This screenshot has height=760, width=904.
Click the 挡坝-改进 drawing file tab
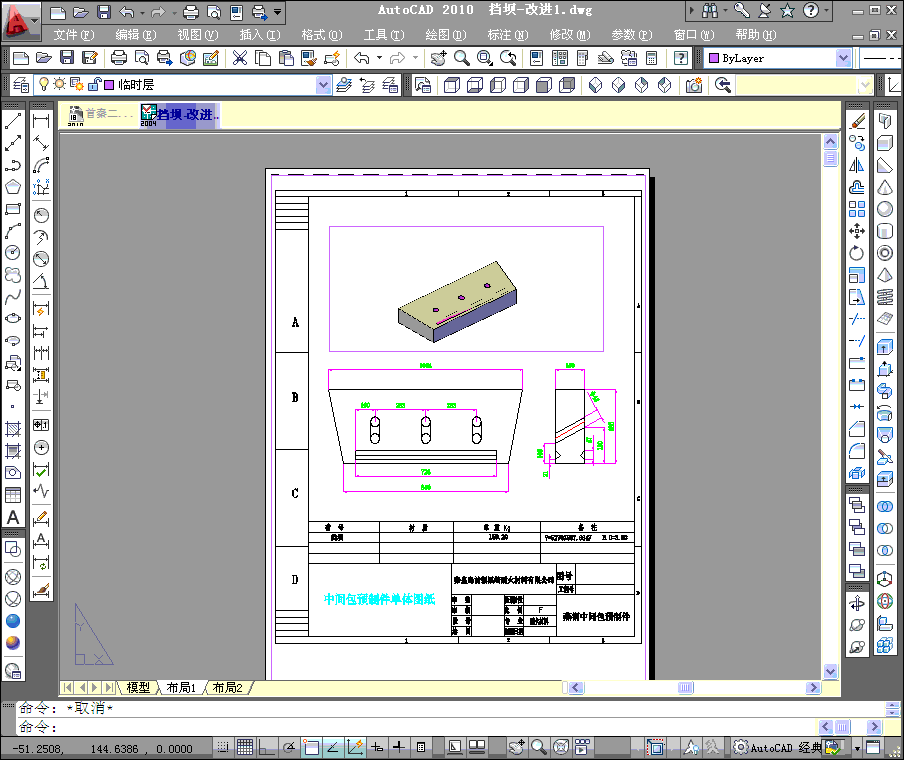coord(180,114)
